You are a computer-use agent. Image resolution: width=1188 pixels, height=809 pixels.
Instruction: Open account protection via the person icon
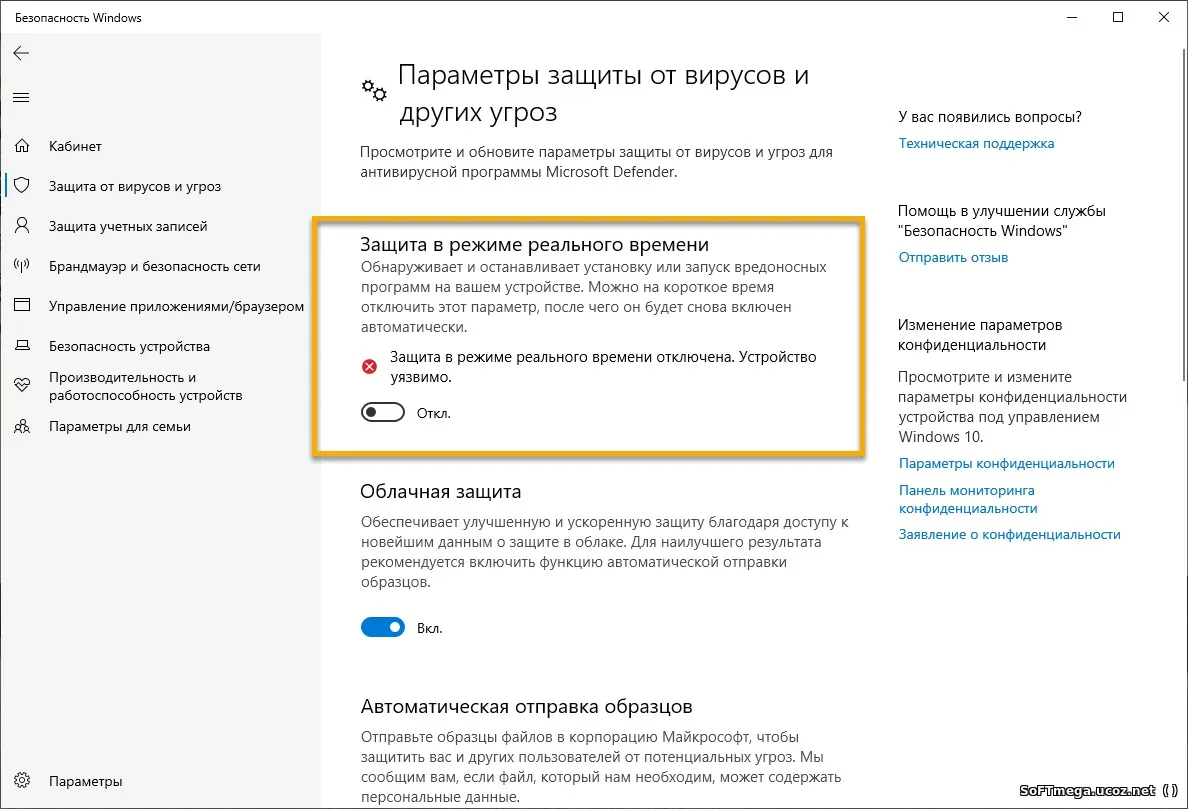(x=22, y=226)
